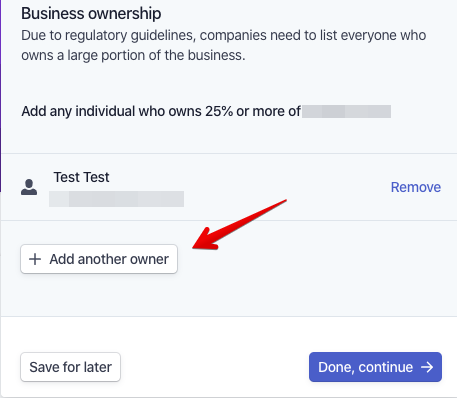The image size is (457, 398).
Task: Click the person icon beside Test Test
Action: pos(29,187)
